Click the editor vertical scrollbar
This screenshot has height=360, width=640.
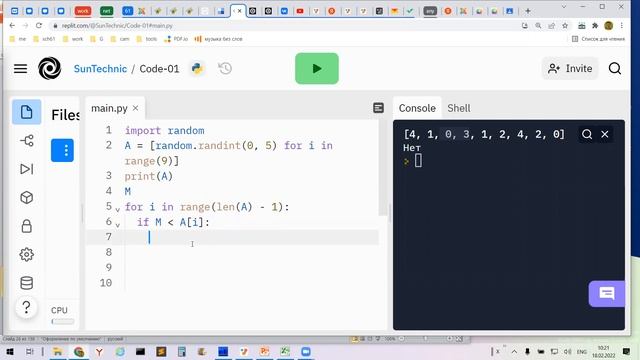click(383, 167)
